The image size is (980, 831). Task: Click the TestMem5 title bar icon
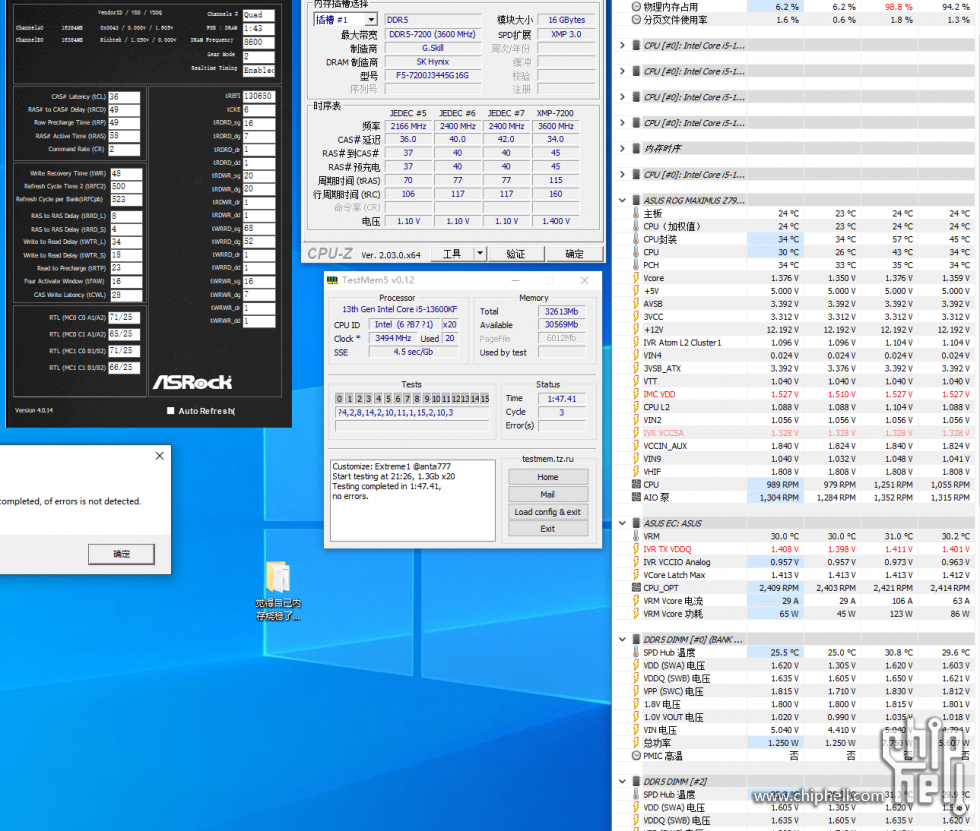click(x=332, y=281)
